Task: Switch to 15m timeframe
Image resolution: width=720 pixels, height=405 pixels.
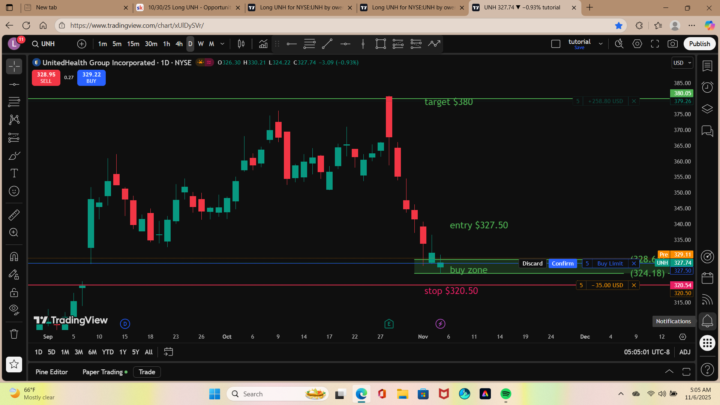Action: click(133, 44)
